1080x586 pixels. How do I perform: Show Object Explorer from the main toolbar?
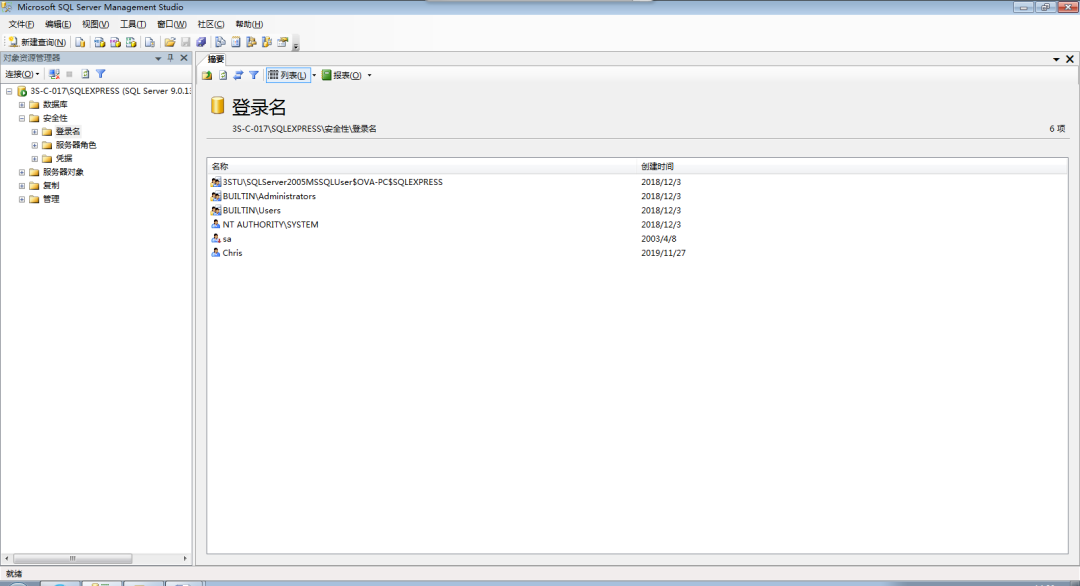pyautogui.click(x=251, y=42)
